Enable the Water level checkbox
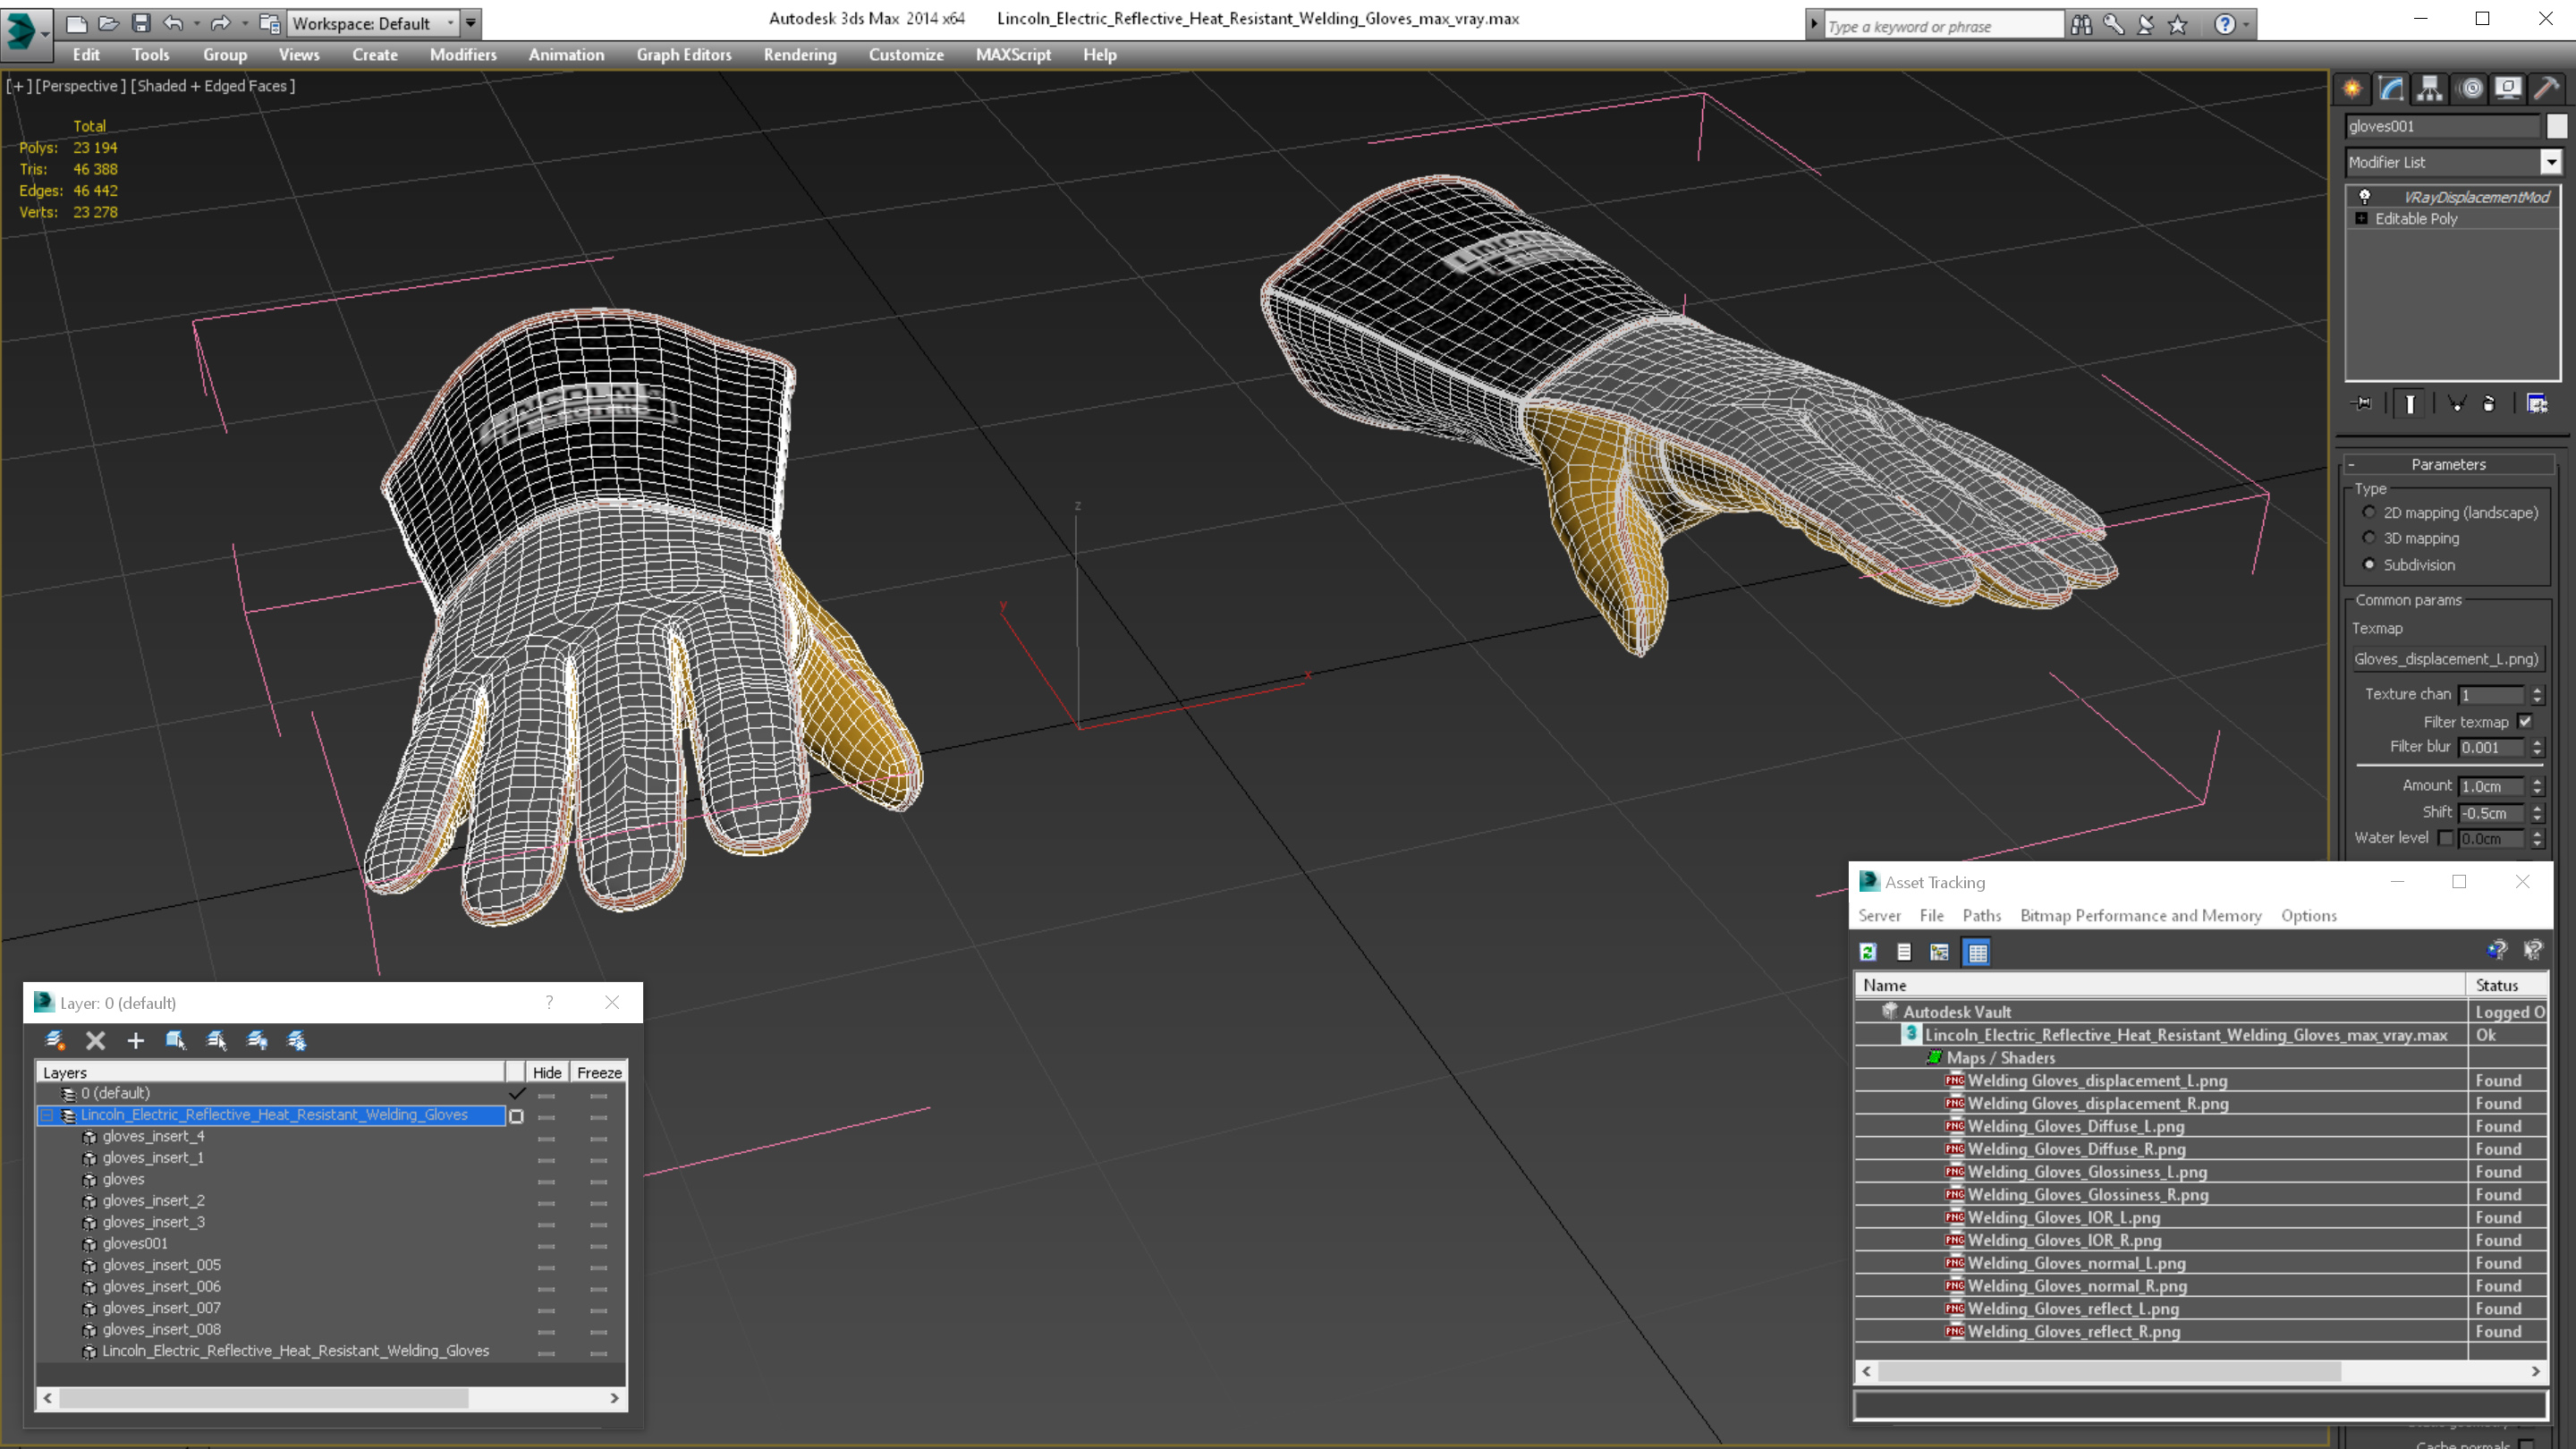Viewport: 2576px width, 1449px height. point(2445,838)
